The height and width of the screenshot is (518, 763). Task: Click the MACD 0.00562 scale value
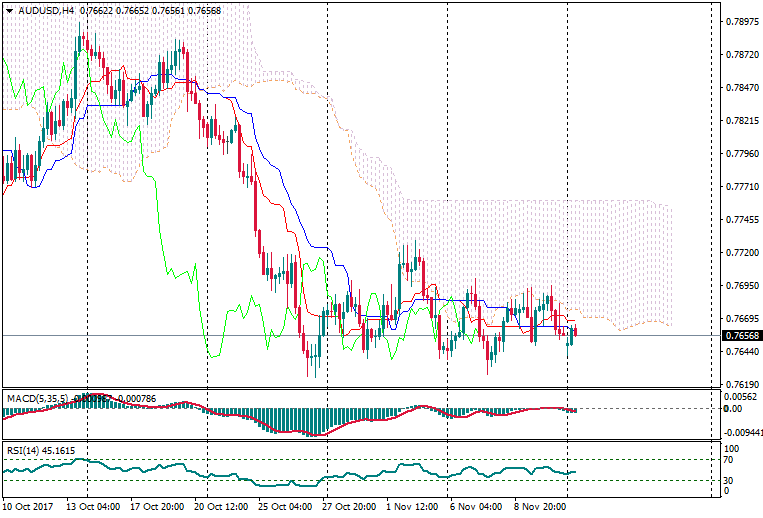pos(739,396)
